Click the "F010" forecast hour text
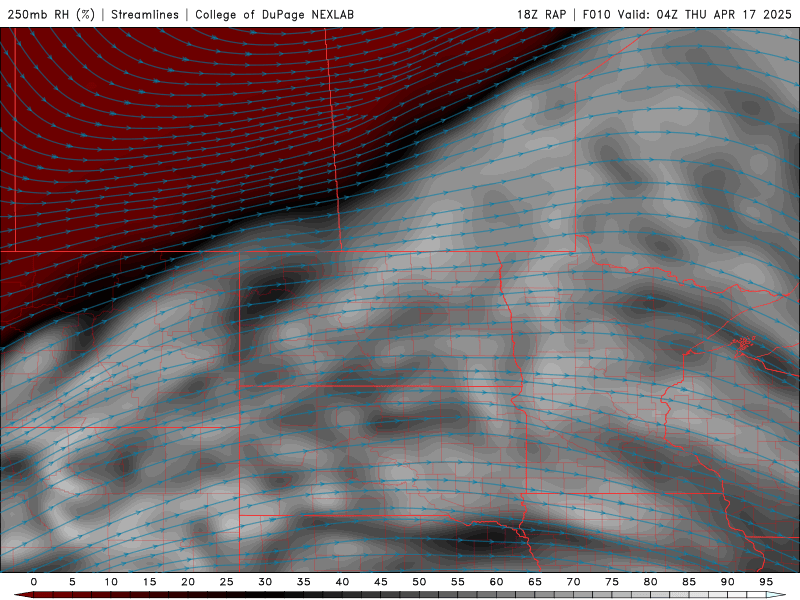The width and height of the screenshot is (800, 600). 596,14
